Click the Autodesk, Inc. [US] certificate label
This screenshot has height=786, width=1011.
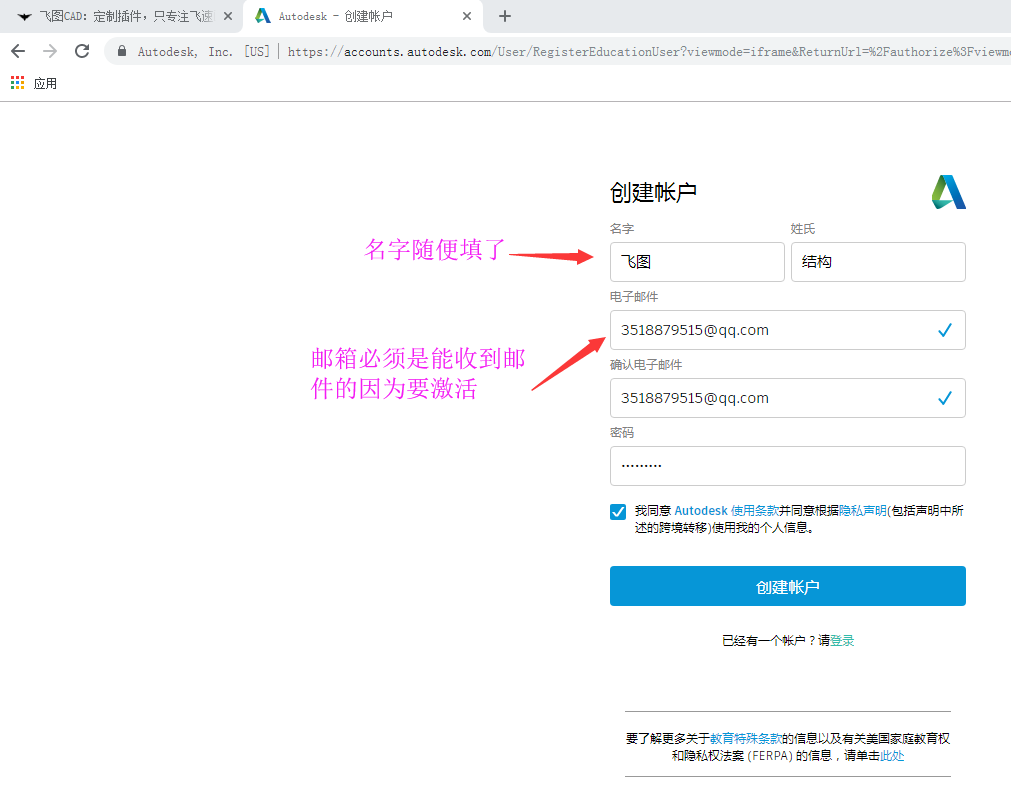tap(203, 52)
